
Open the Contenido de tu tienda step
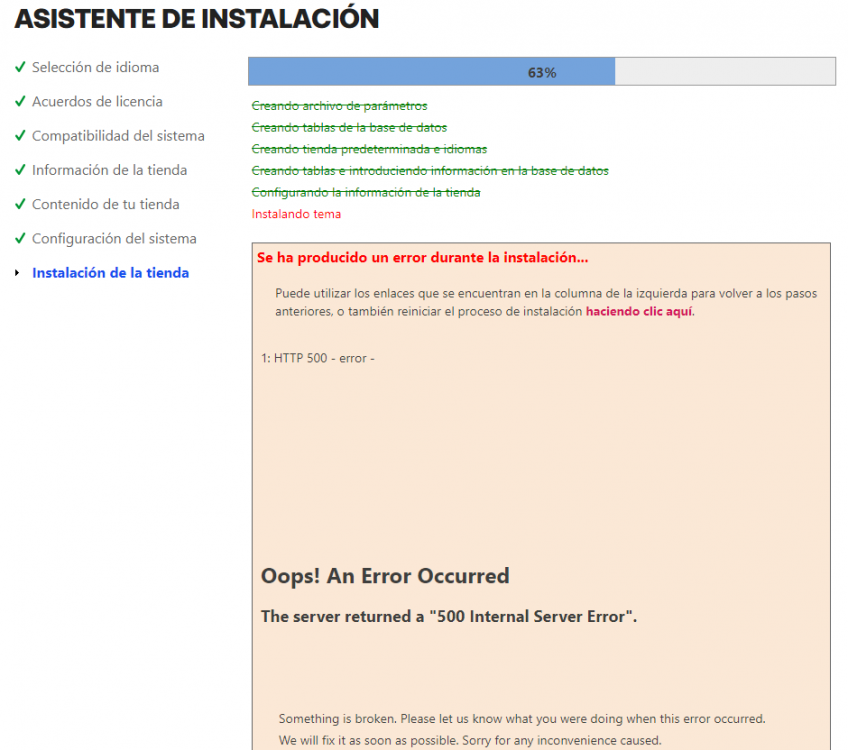(x=107, y=205)
